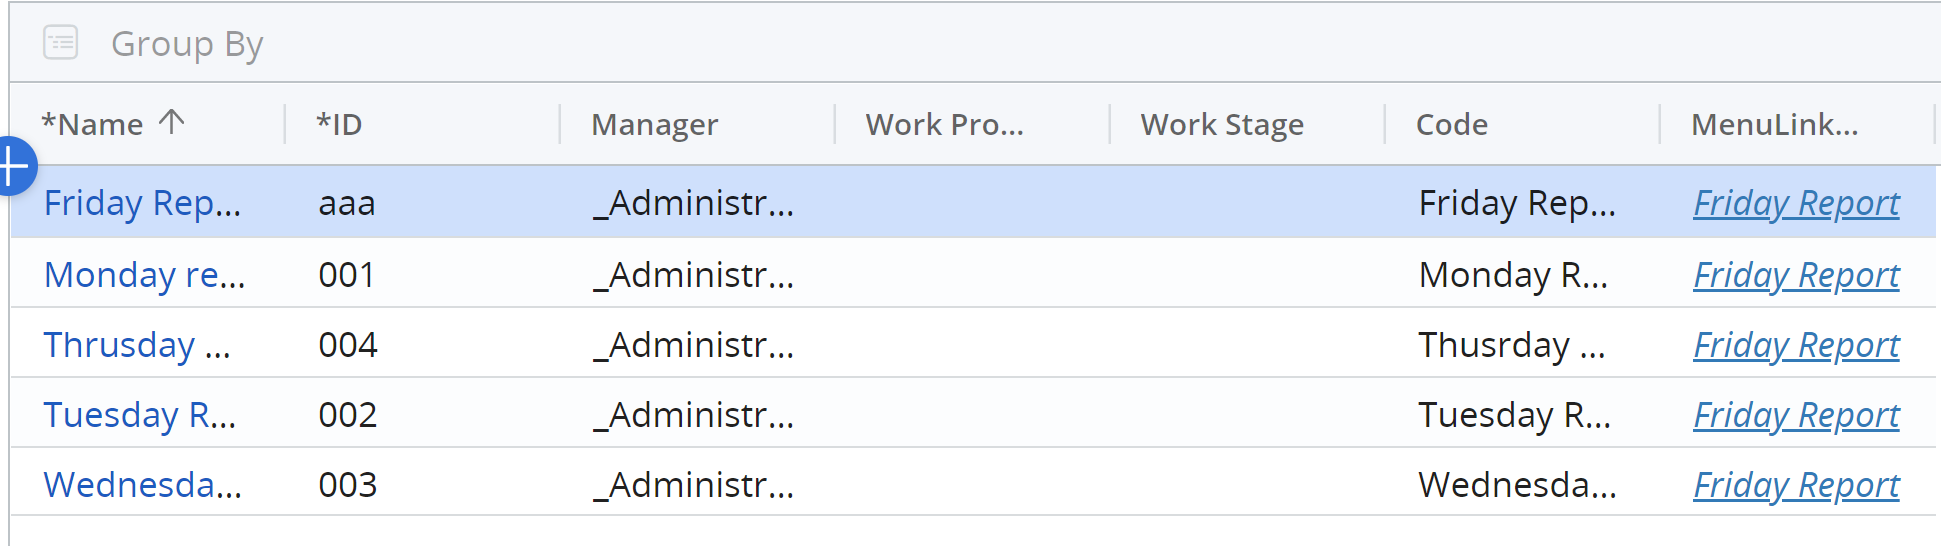Select the Work Stage column header
1941x546 pixels.
[1221, 125]
